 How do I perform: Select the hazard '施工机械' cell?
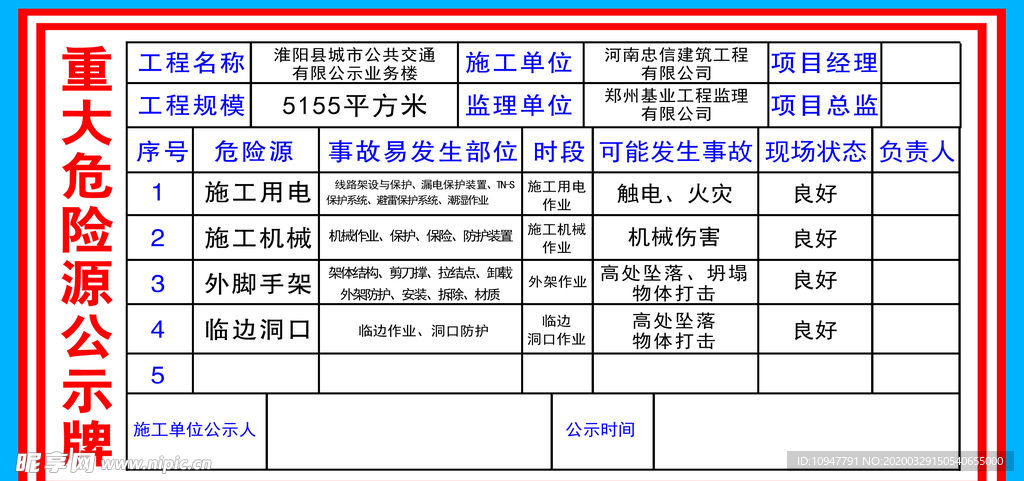click(258, 239)
